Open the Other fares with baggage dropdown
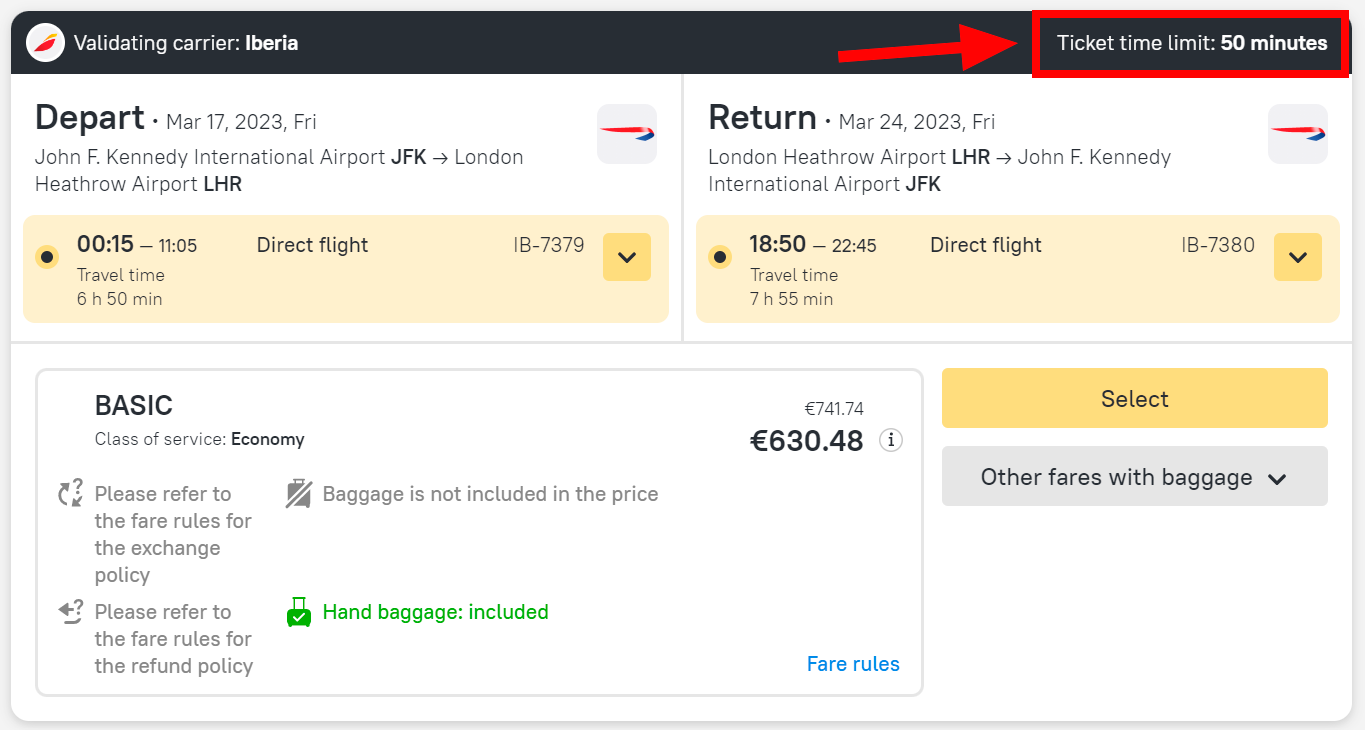Viewport: 1365px width, 730px height. point(1134,477)
